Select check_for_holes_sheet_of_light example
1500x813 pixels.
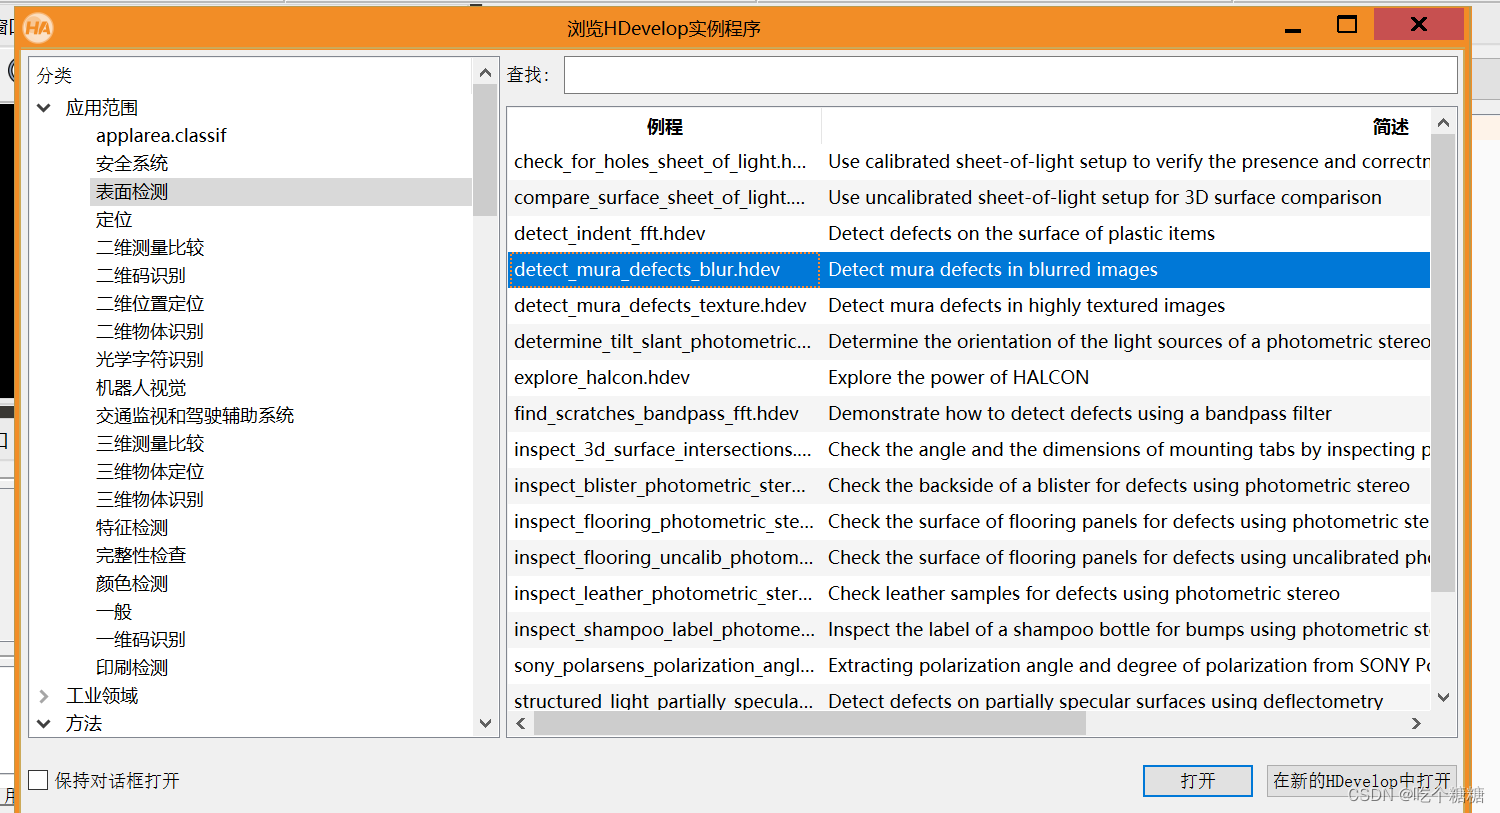[x=660, y=162]
